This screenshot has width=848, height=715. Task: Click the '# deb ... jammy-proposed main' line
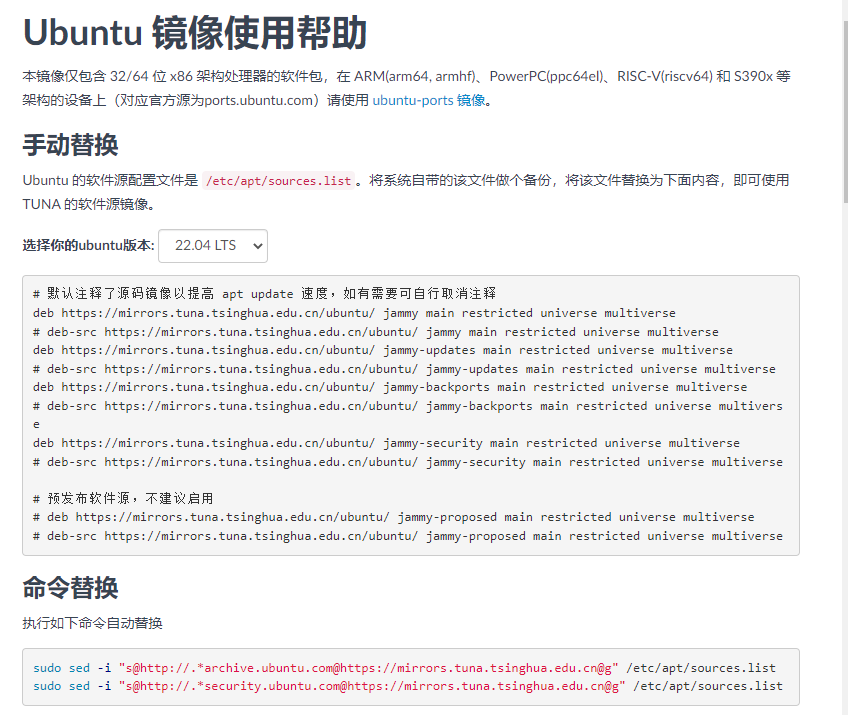click(x=394, y=518)
